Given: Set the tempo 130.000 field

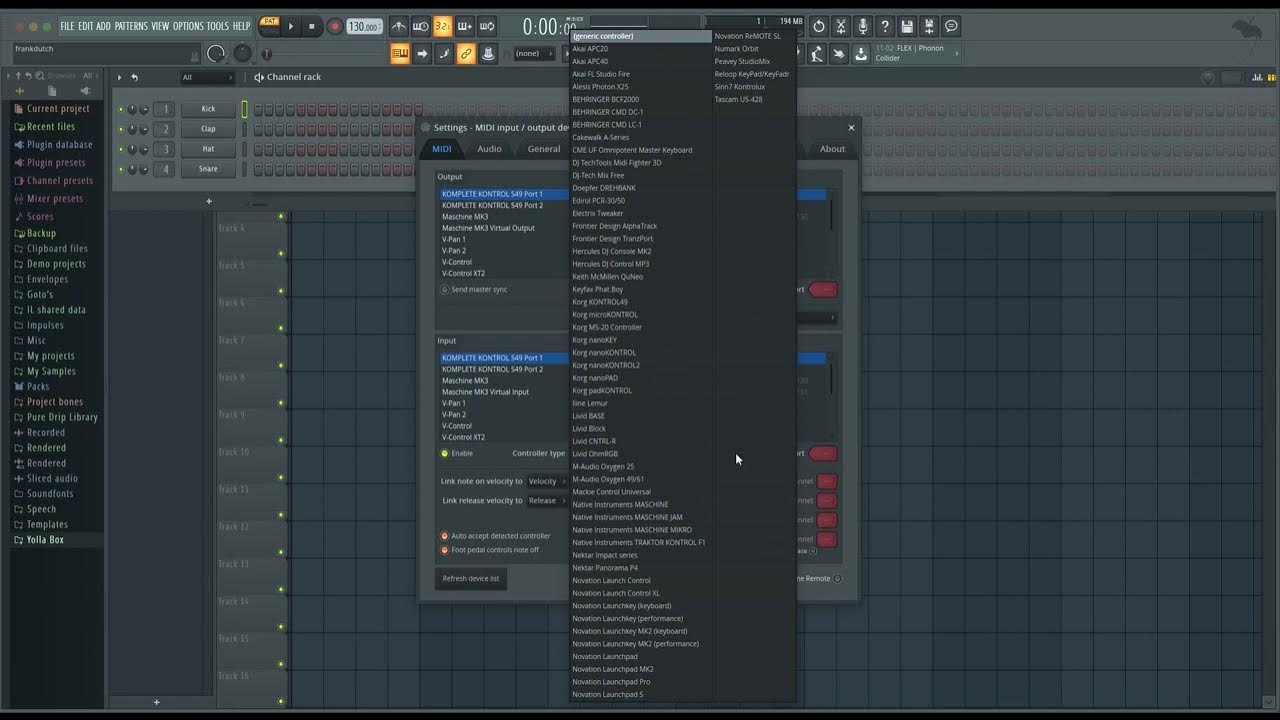Looking at the screenshot, I should [364, 27].
